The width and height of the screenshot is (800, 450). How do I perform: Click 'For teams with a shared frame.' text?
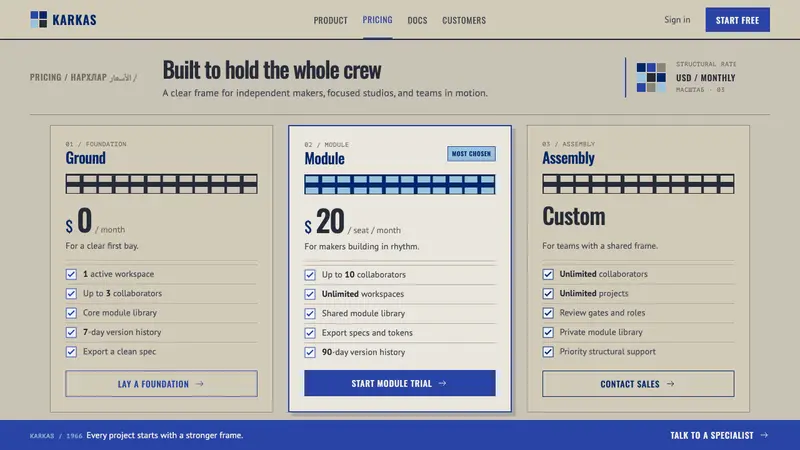[600, 246]
